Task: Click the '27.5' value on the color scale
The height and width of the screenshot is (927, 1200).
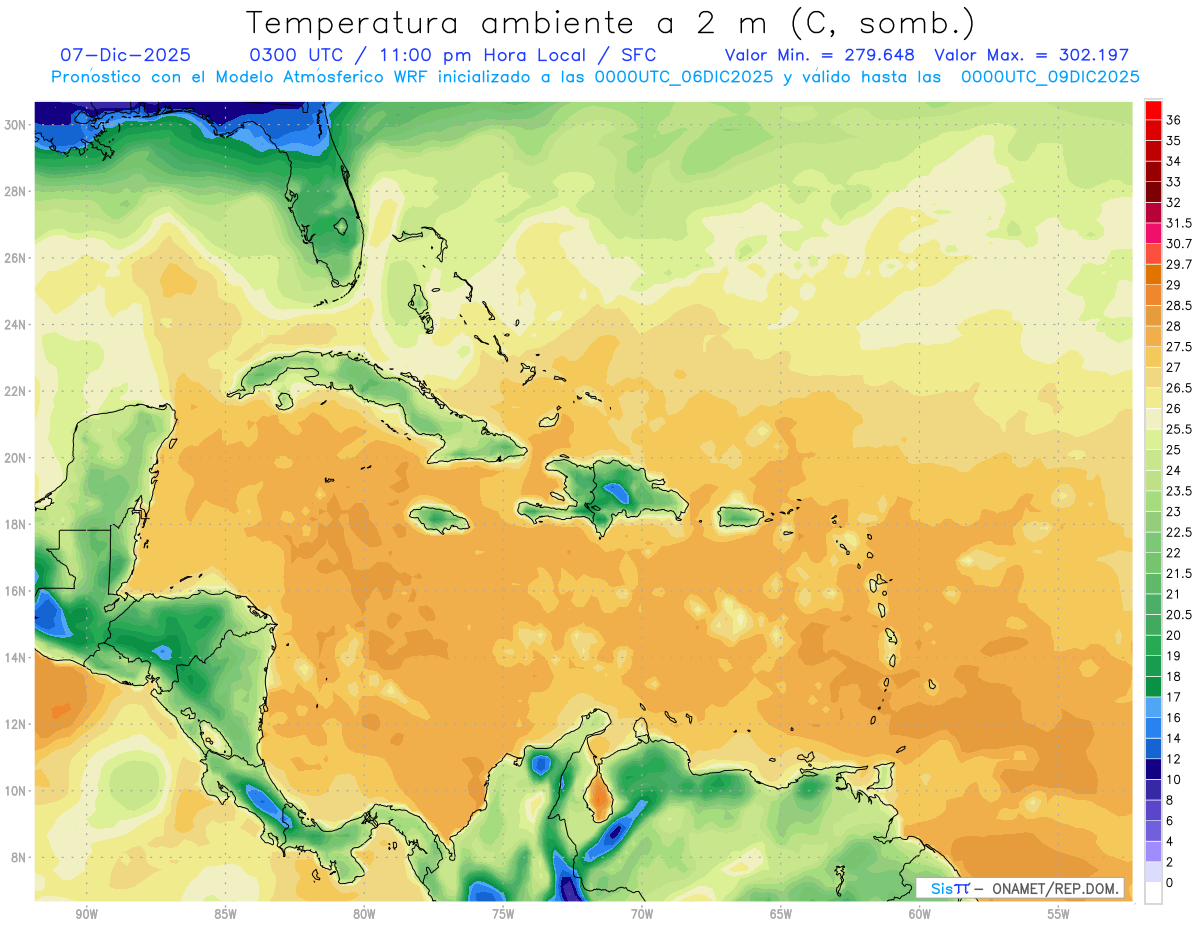Action: click(x=1179, y=347)
